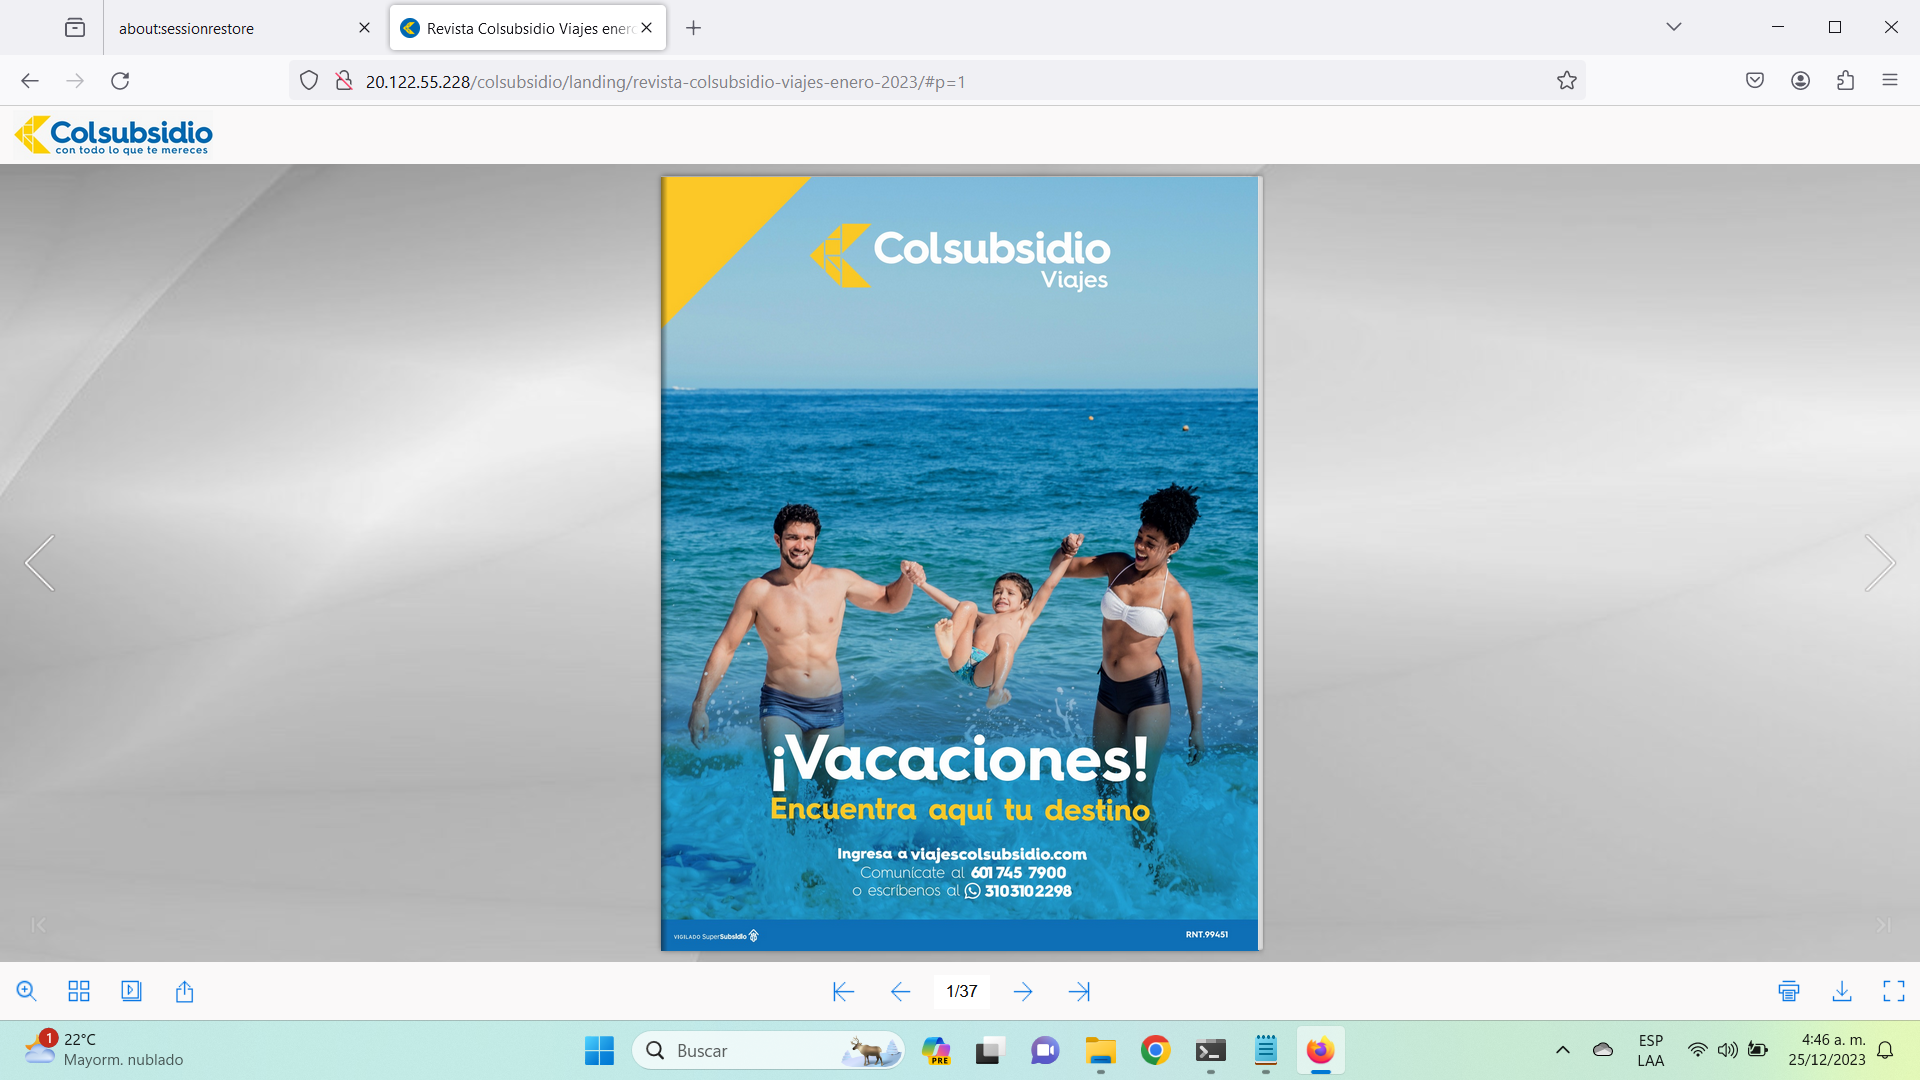The image size is (1920, 1080).
Task: Click the page number field 1/37
Action: click(961, 991)
